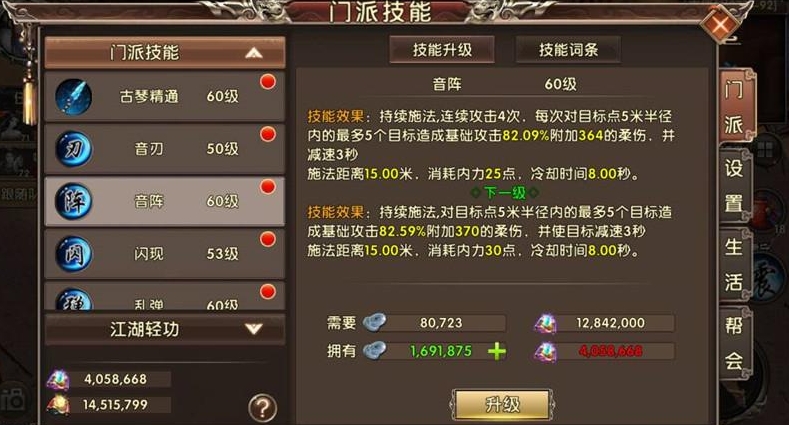Close the 门派技能 window
Viewport: 789px width, 425px height.
tap(720, 24)
